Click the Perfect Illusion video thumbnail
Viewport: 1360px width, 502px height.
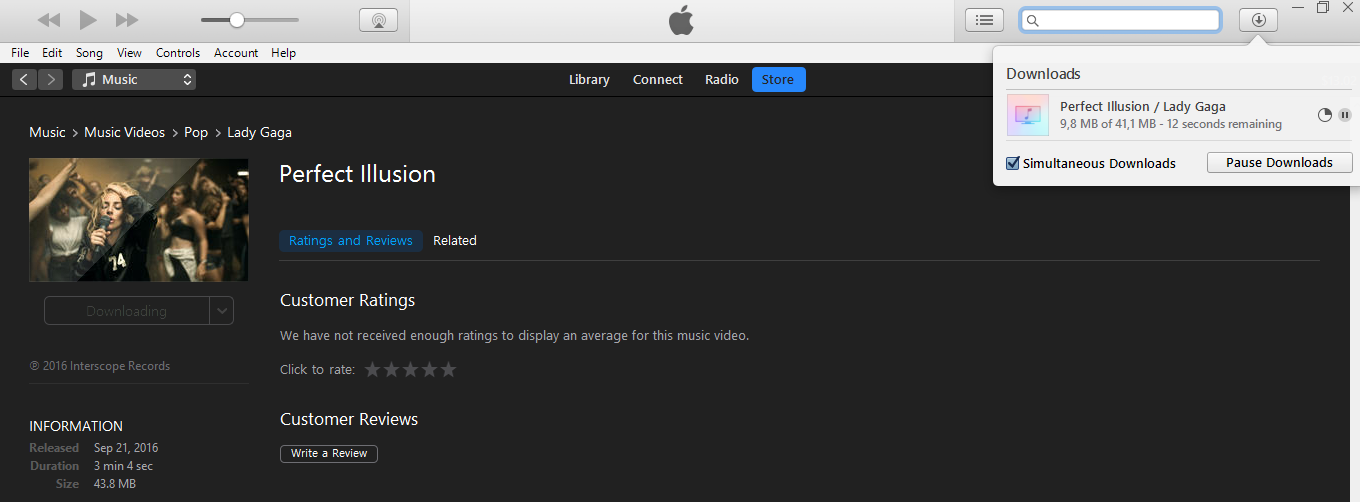pos(138,219)
